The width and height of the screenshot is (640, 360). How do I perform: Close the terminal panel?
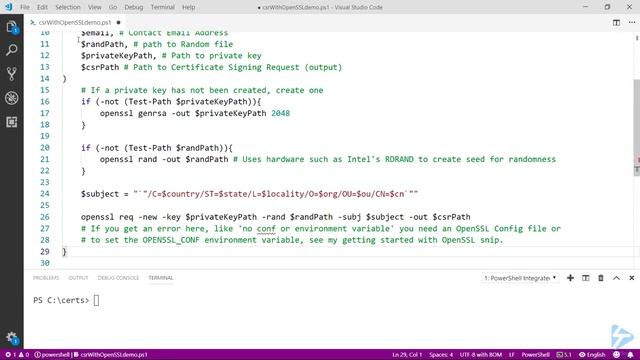(x=631, y=278)
